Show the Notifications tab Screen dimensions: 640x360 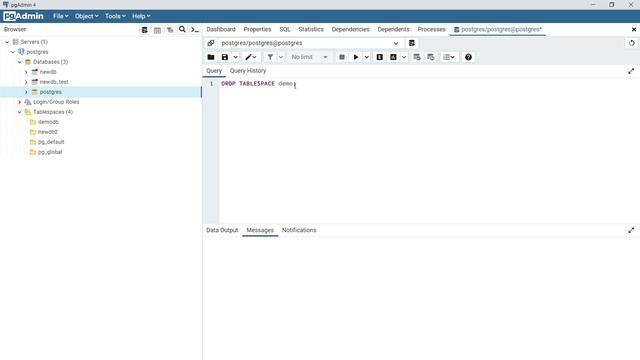[299, 230]
